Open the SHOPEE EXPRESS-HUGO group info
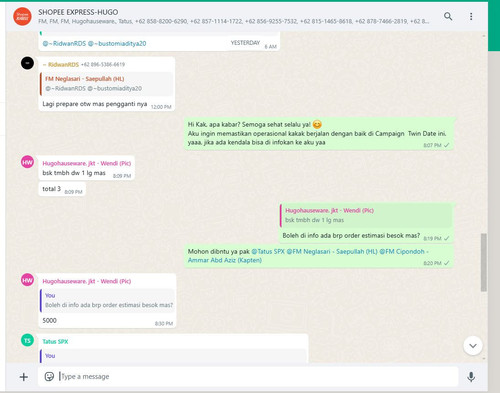Screen dimensions: 500x393 tap(78, 12)
